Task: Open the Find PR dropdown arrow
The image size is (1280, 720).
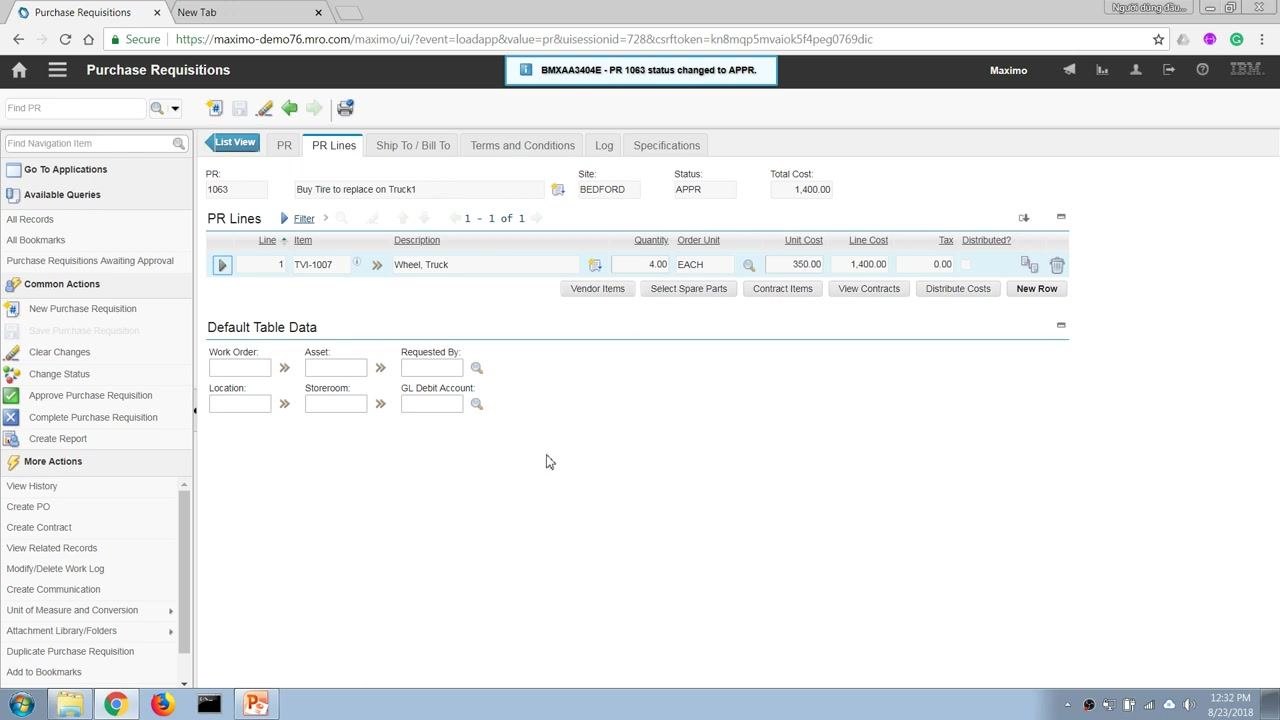Action: coord(175,108)
